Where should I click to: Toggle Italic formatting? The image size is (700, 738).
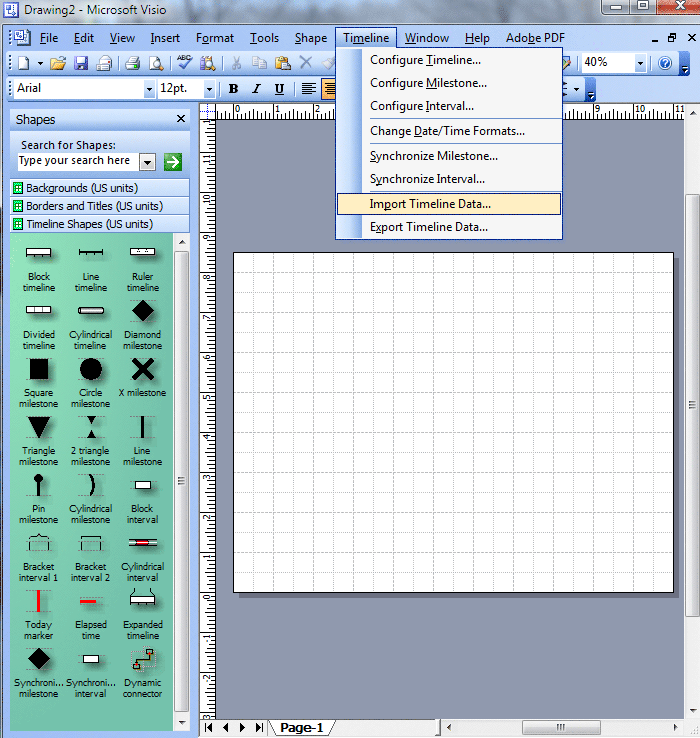pos(256,88)
